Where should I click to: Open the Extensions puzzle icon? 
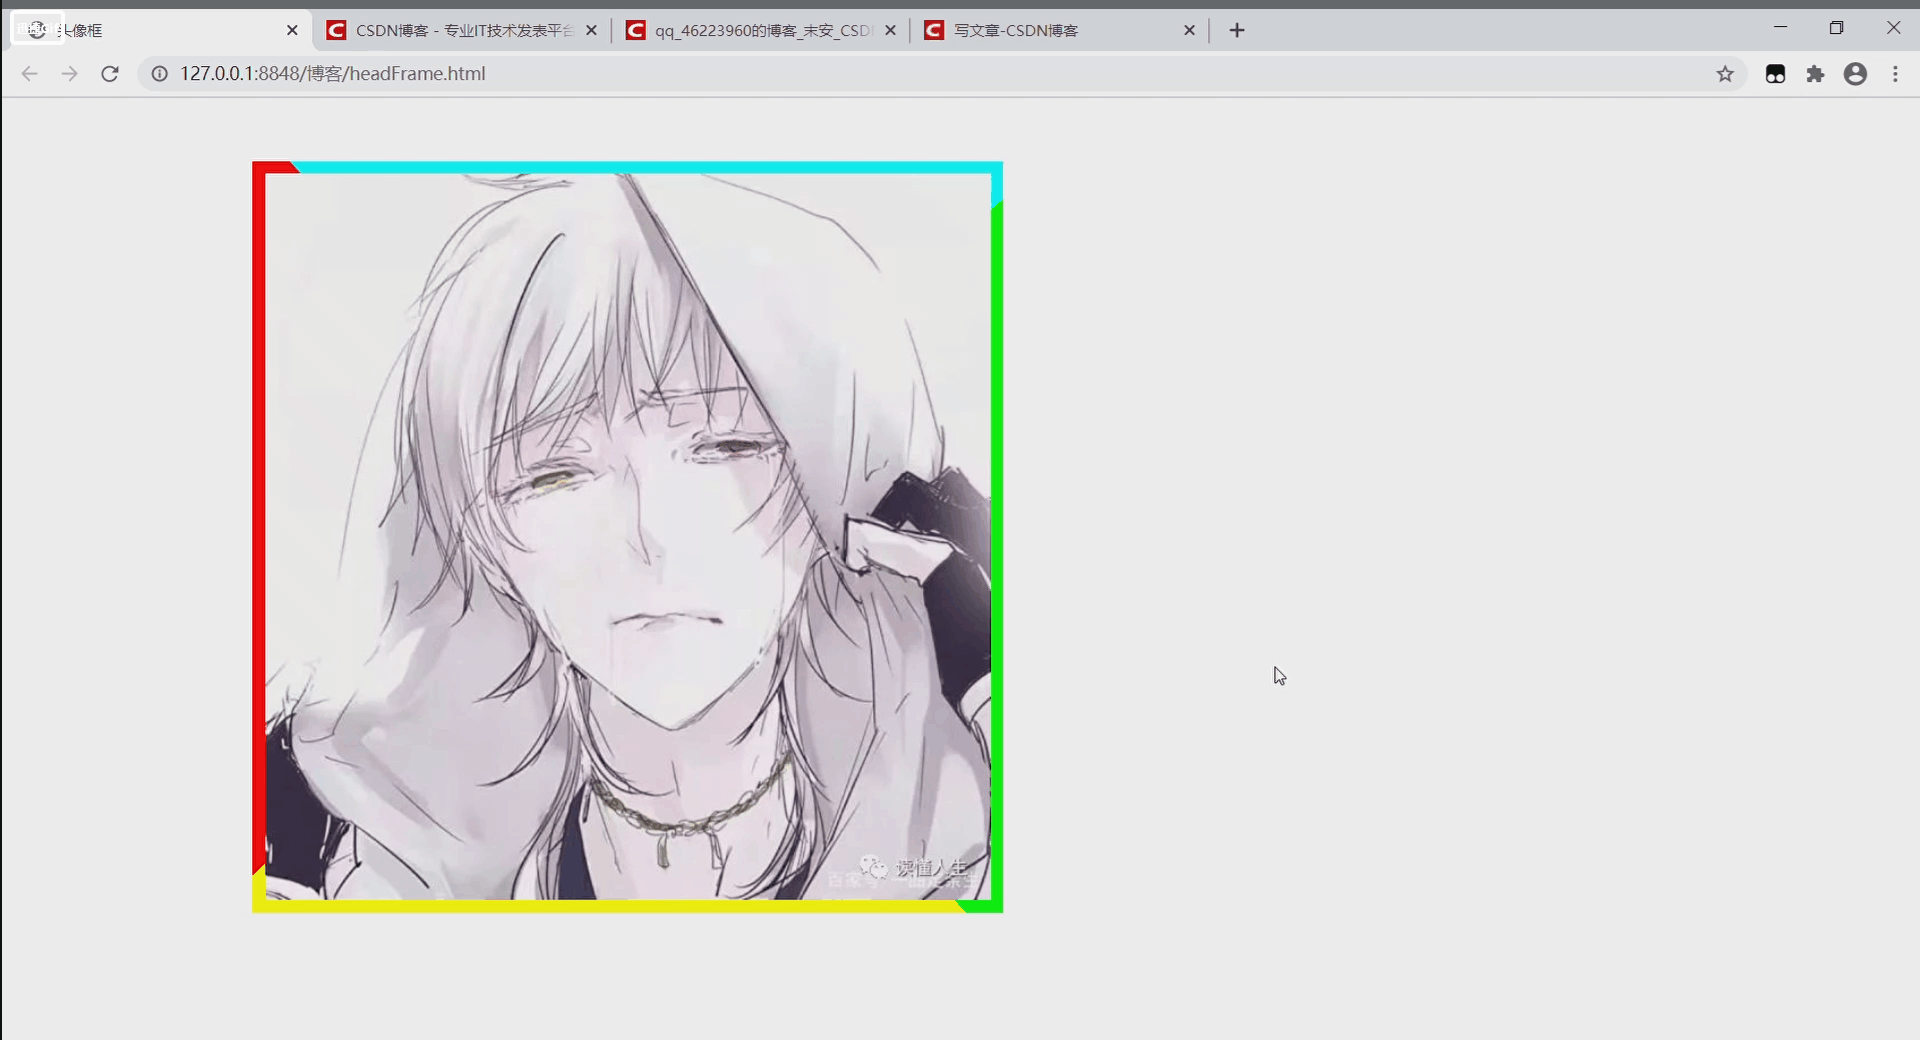tap(1815, 74)
